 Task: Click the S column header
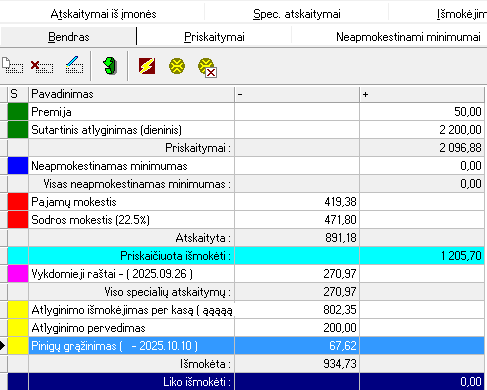pos(18,94)
